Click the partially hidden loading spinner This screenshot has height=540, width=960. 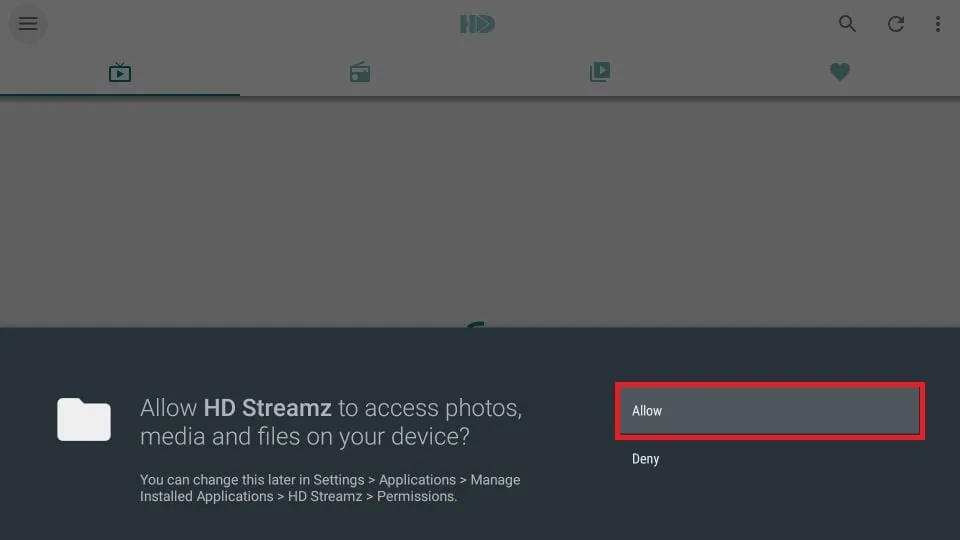pos(476,324)
